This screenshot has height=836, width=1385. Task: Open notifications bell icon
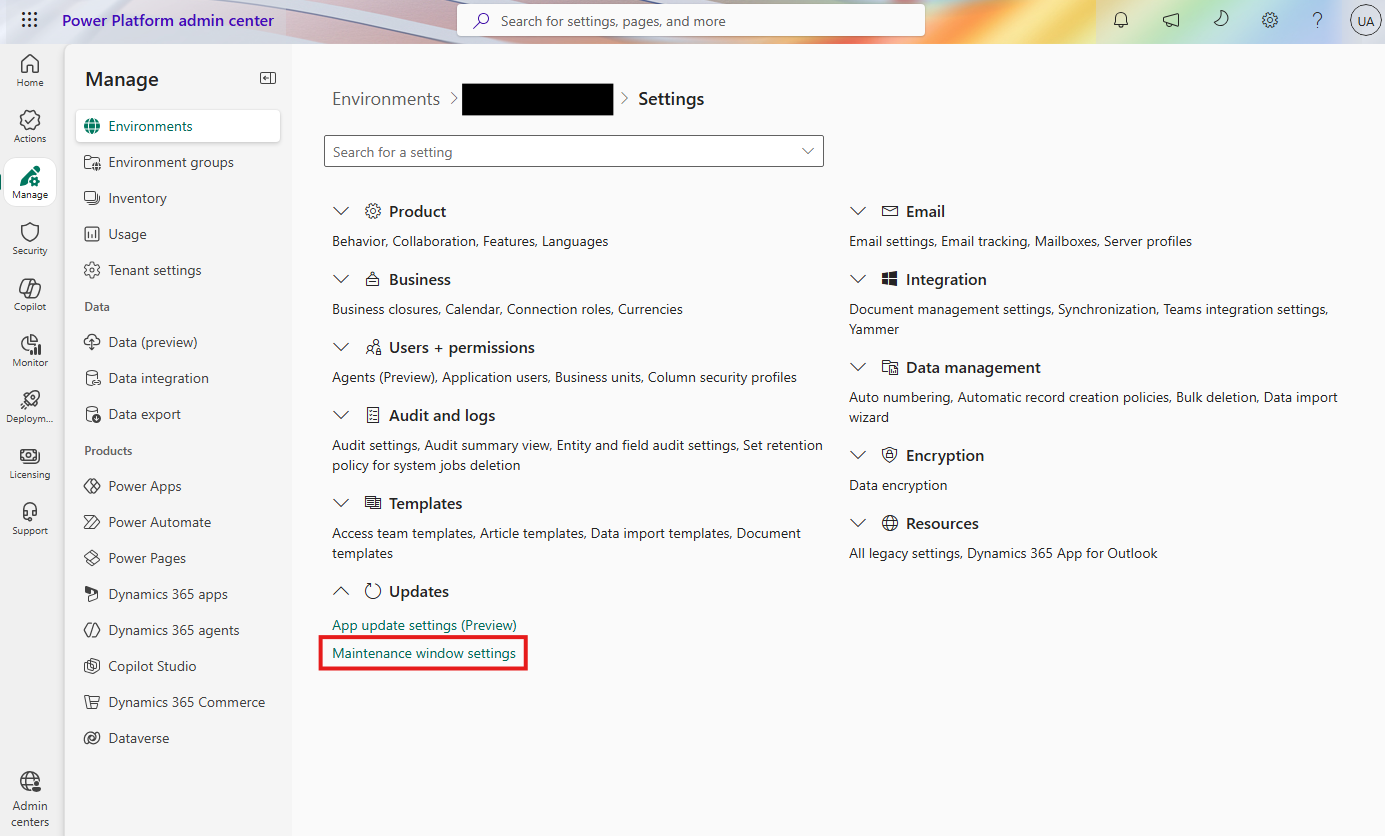1121,21
